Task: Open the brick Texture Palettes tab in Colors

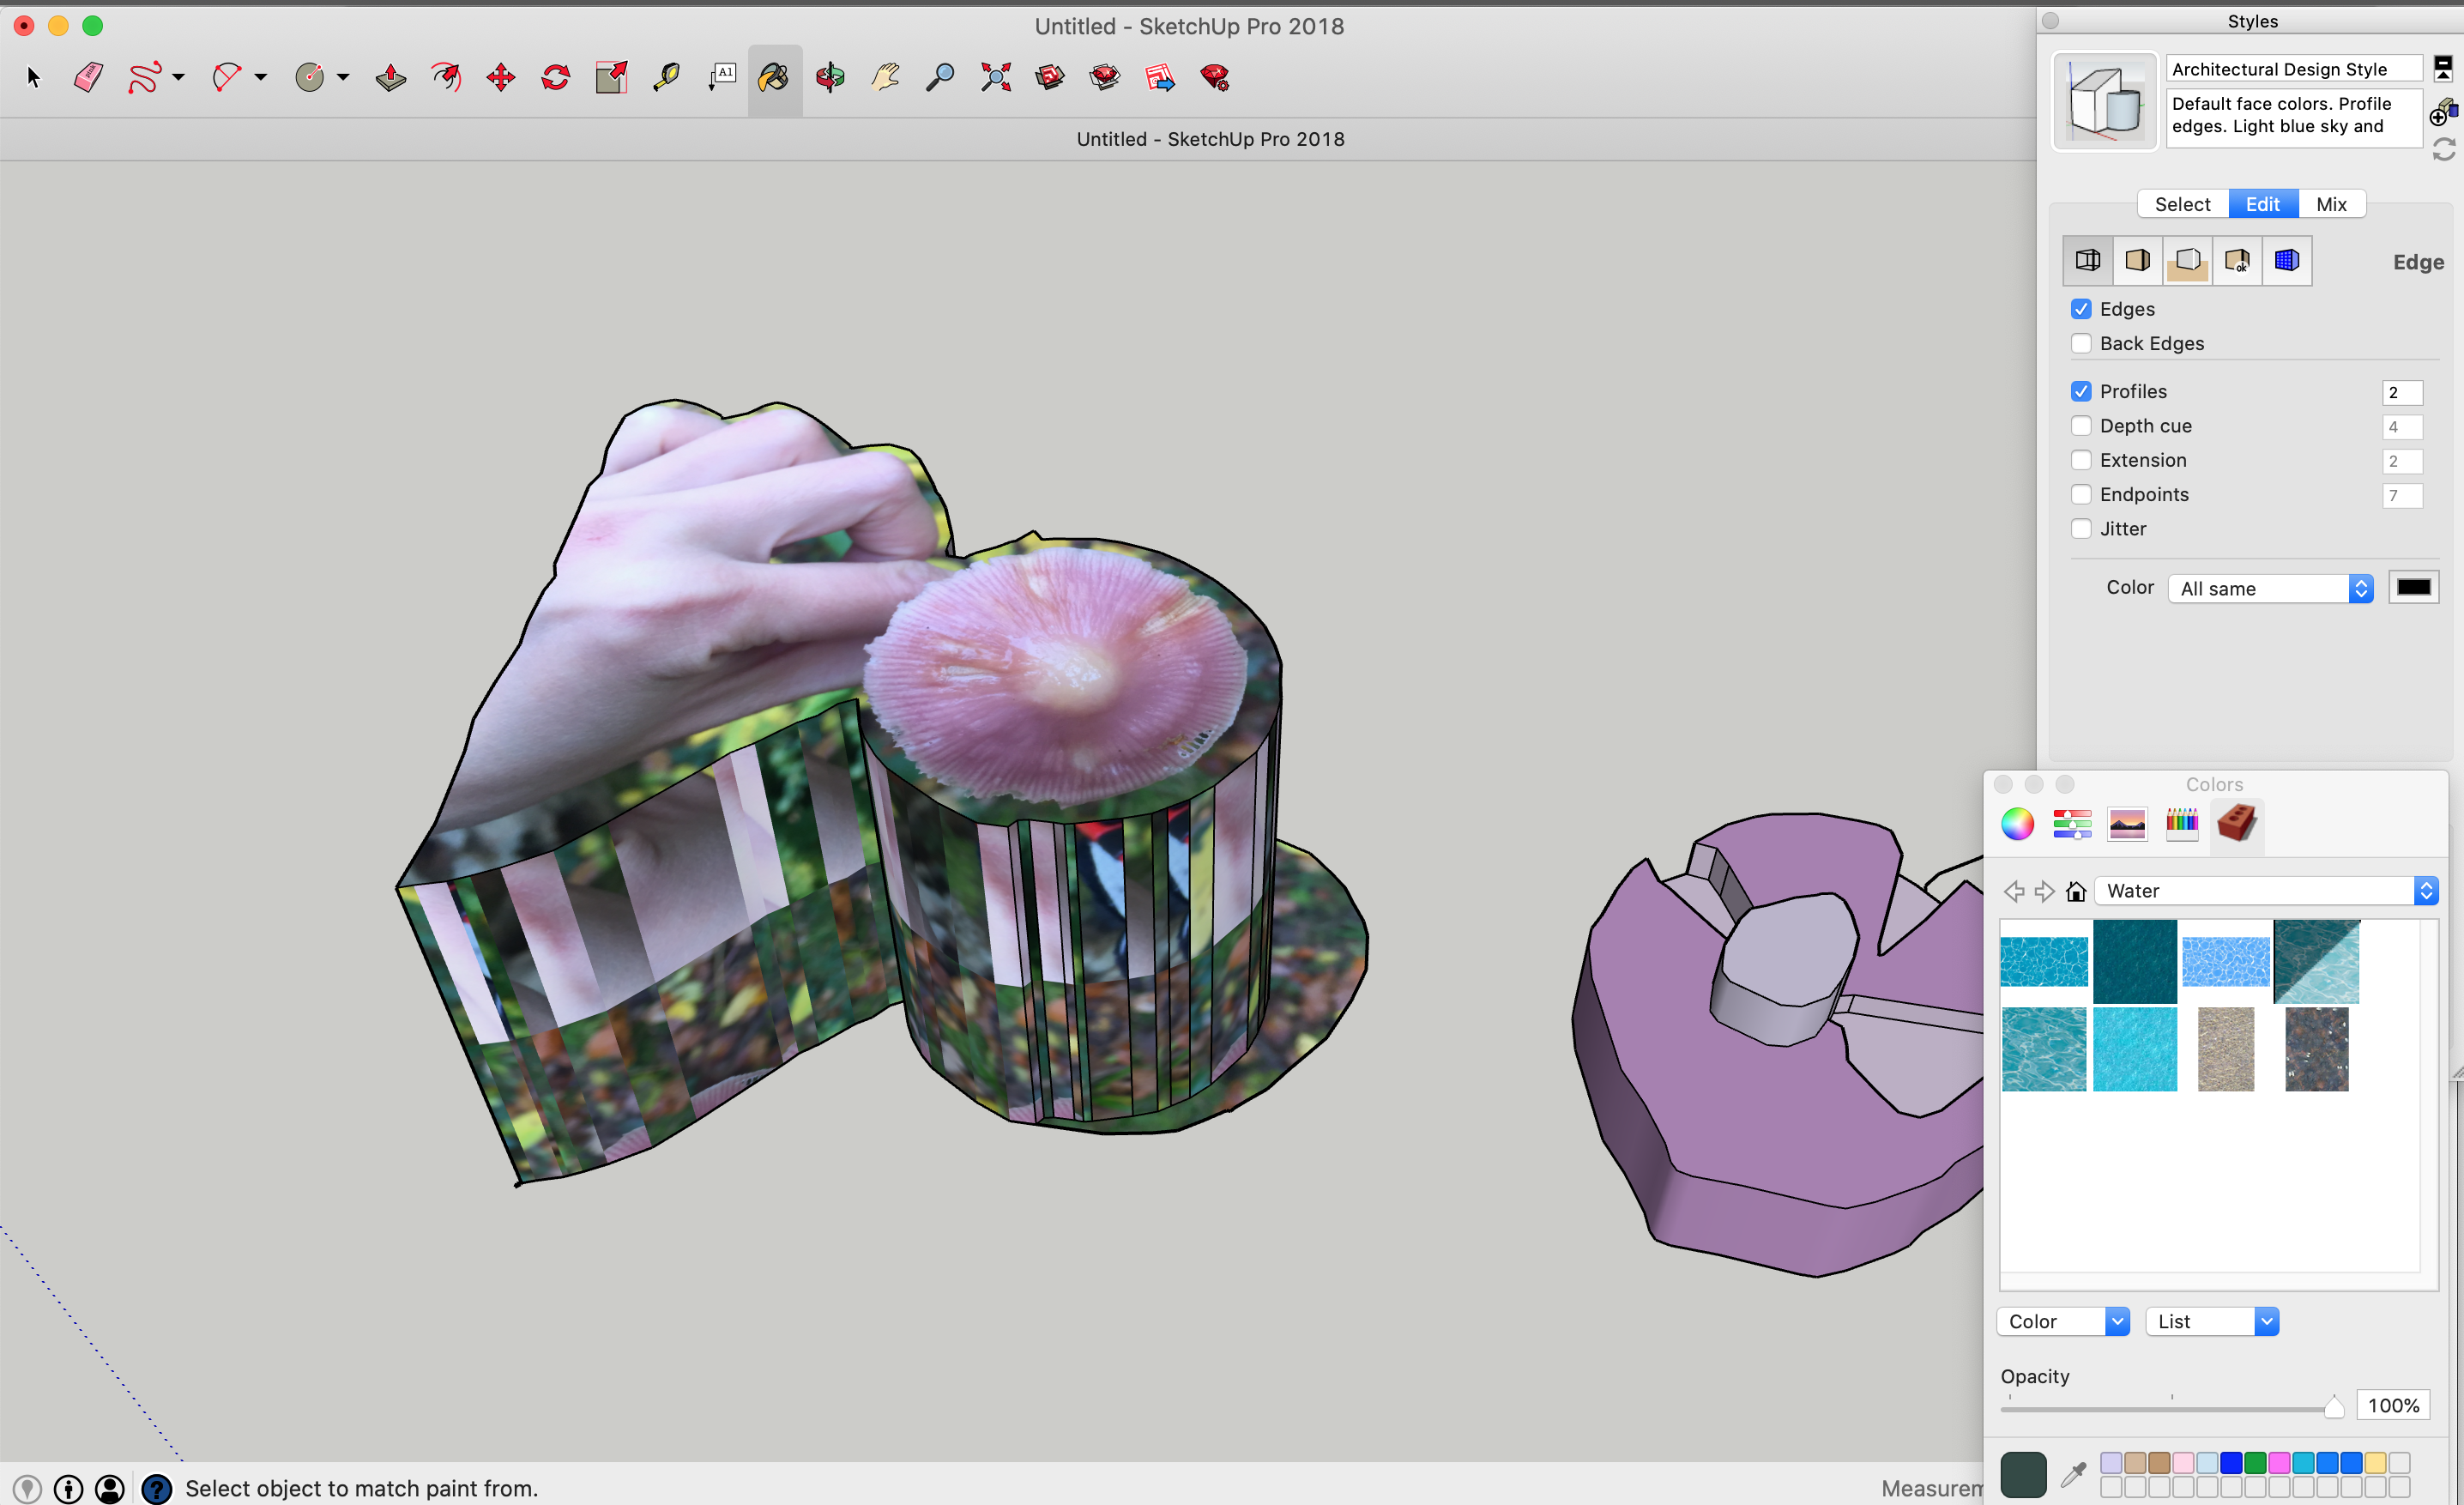Action: 2236,824
